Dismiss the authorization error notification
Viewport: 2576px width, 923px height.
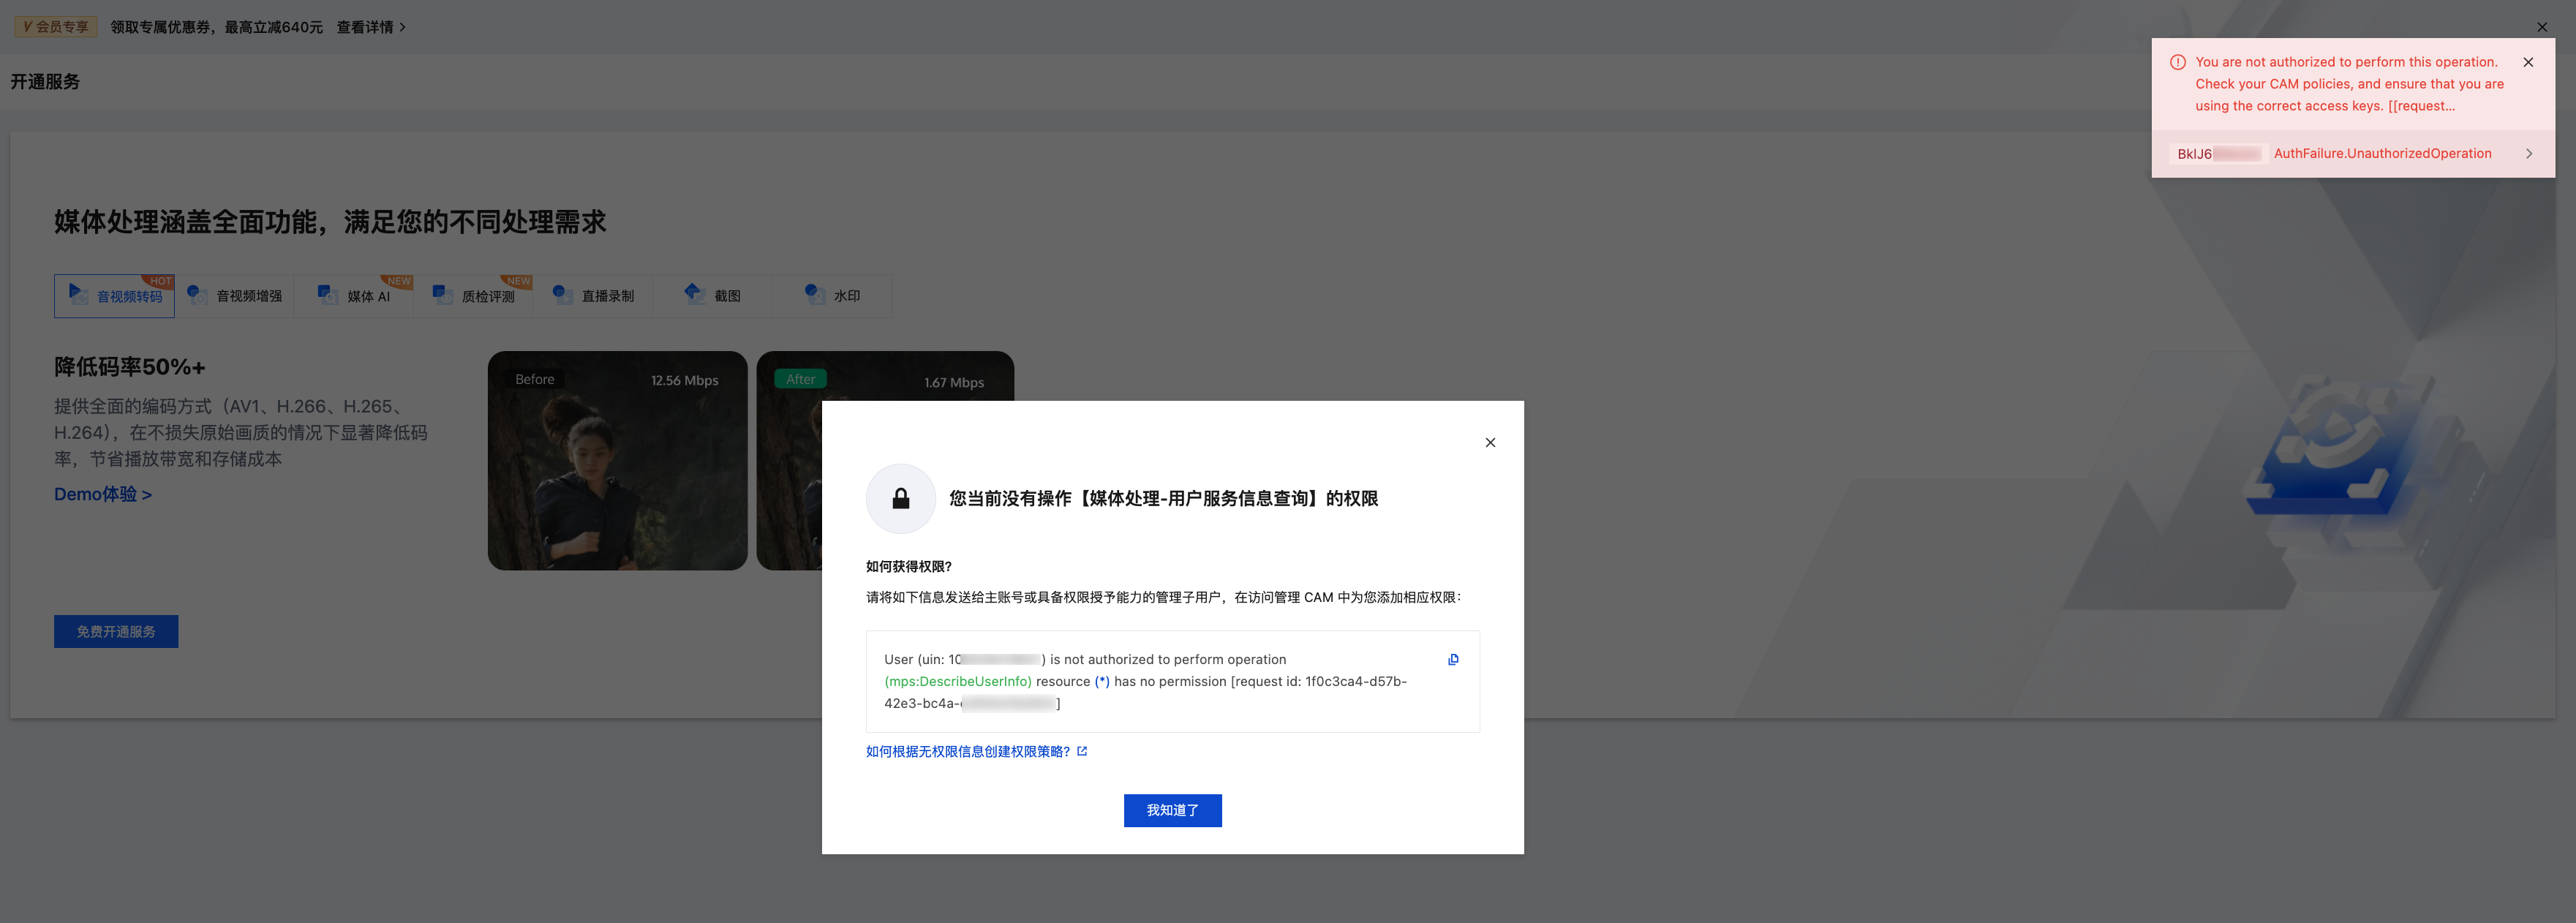[2529, 61]
